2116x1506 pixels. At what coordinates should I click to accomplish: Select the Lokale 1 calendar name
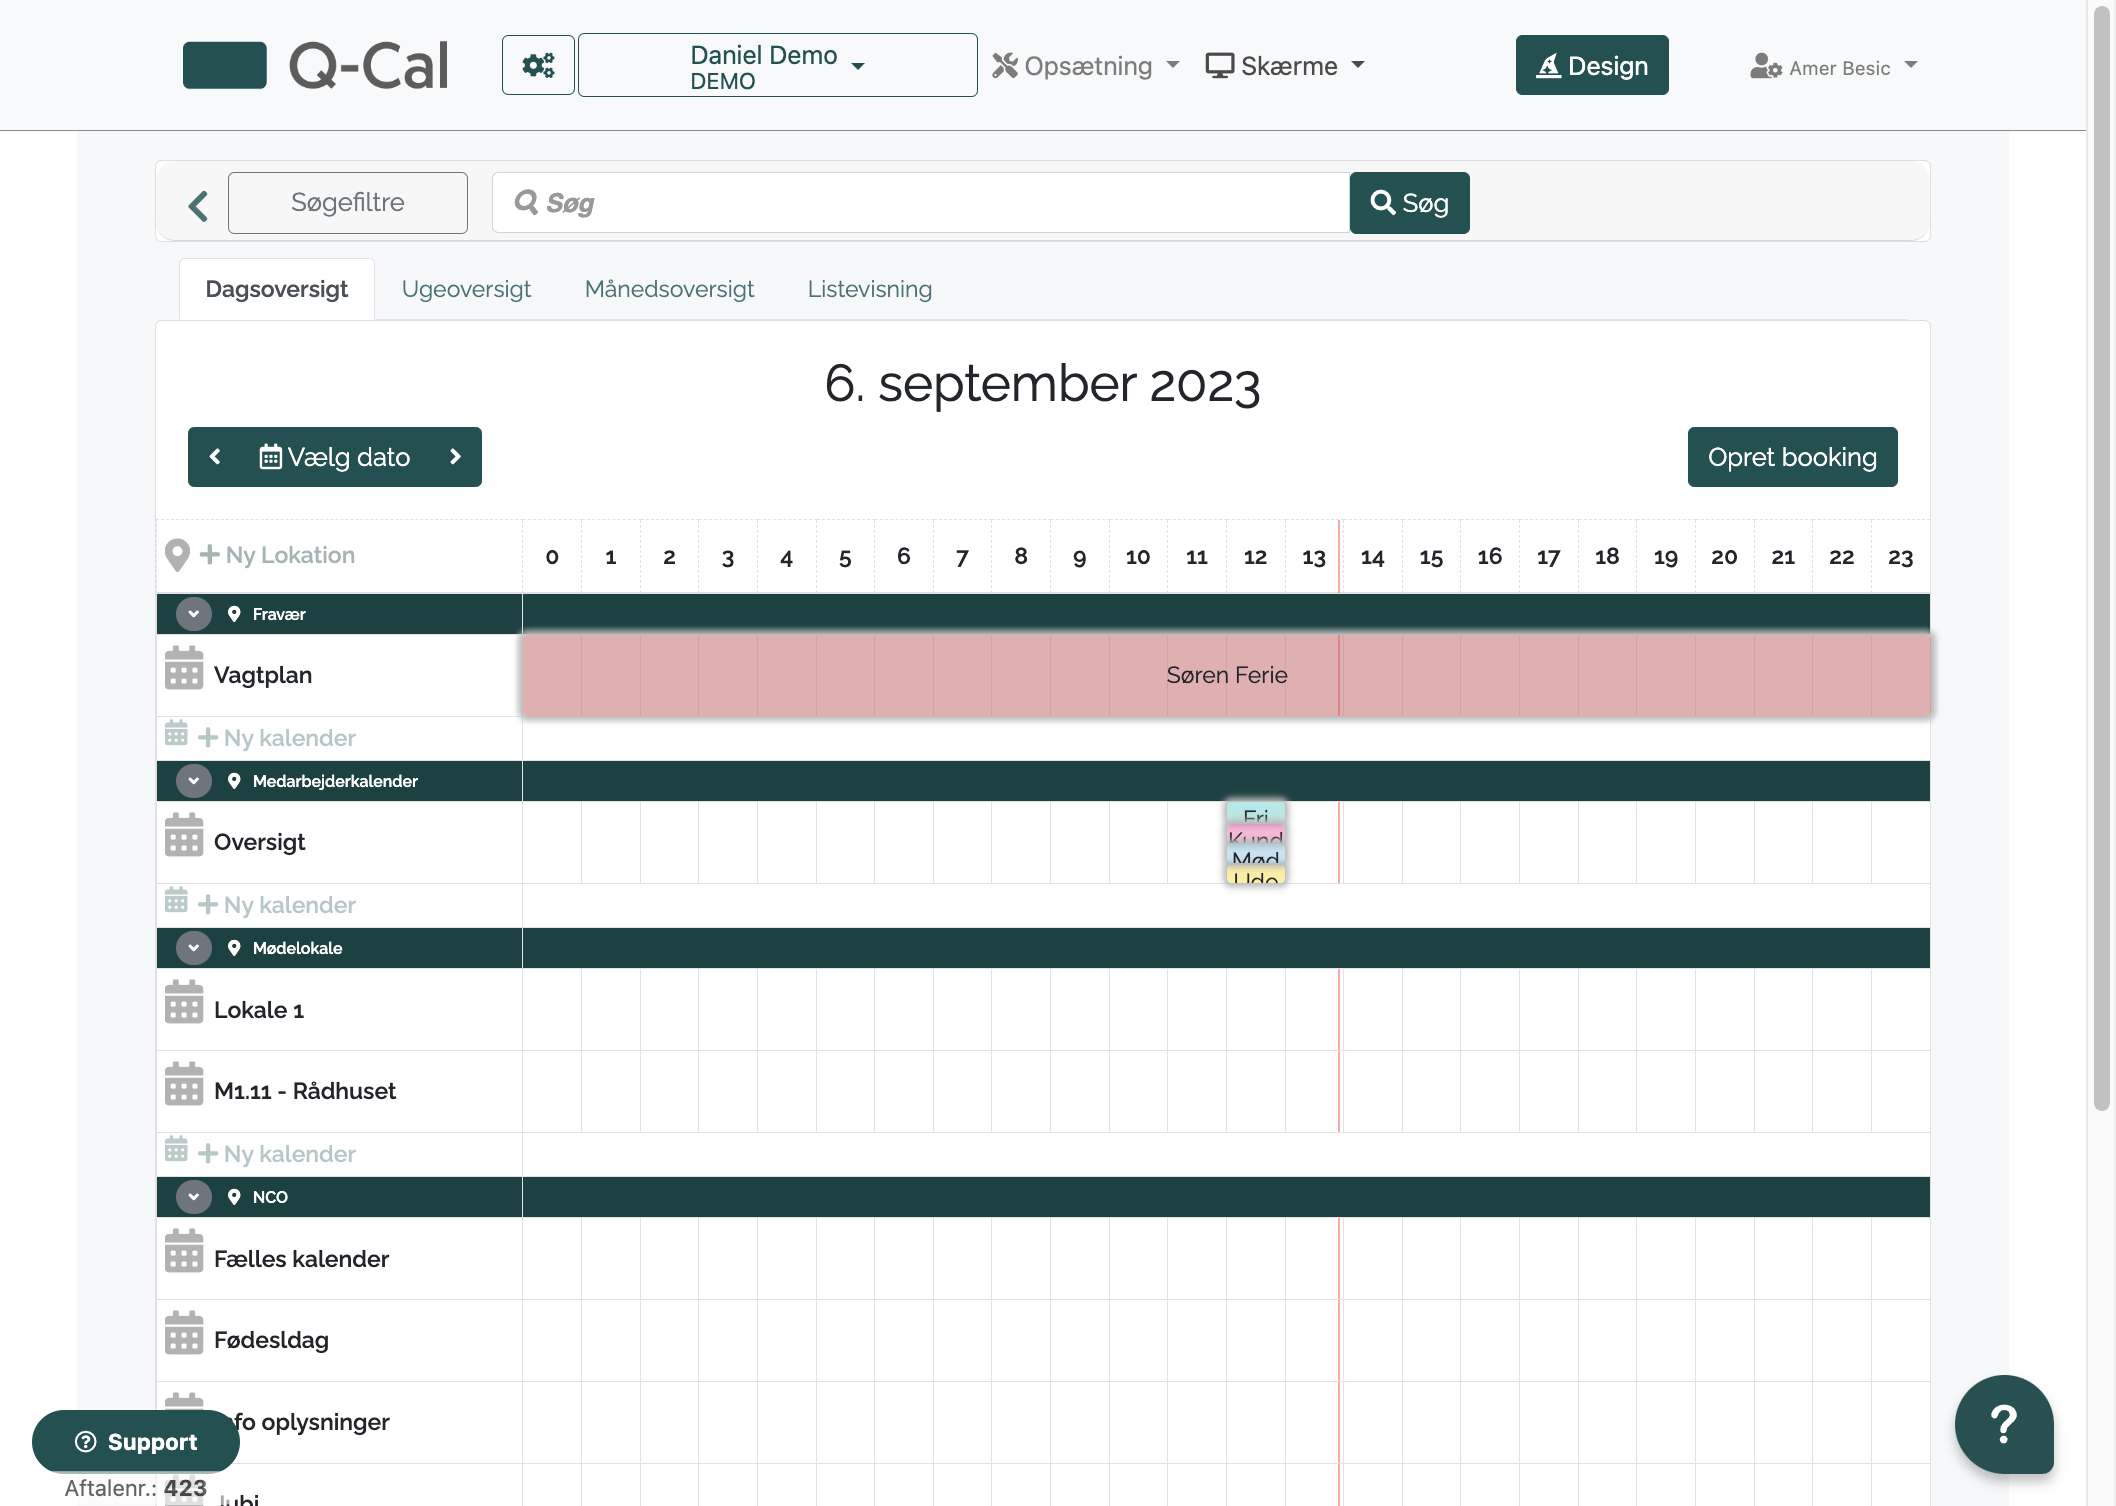[259, 1010]
